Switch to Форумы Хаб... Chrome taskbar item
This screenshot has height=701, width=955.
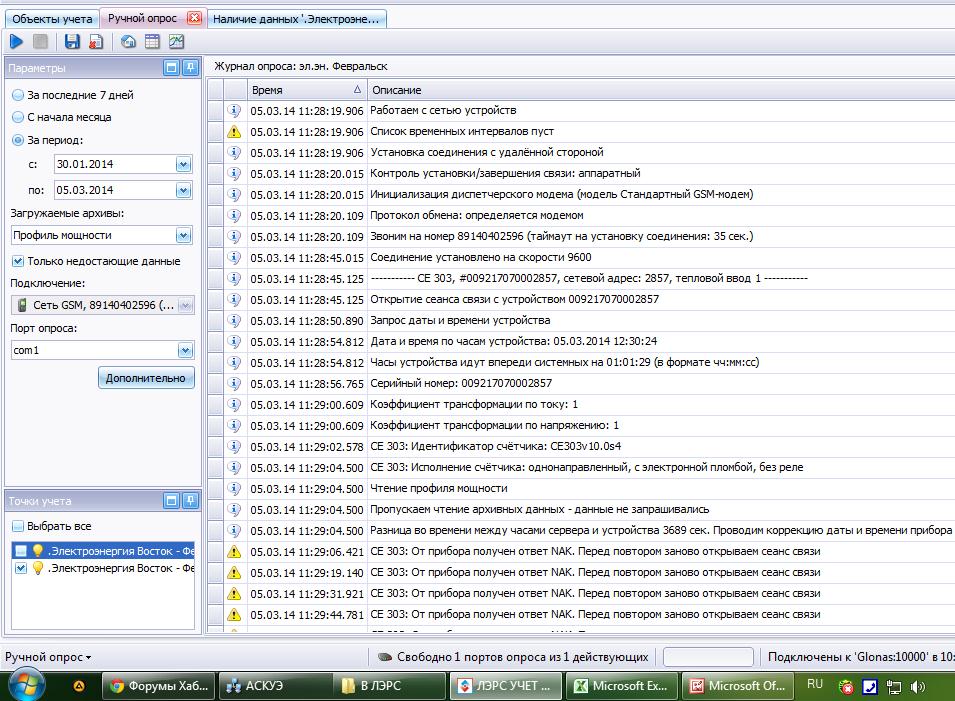point(158,686)
